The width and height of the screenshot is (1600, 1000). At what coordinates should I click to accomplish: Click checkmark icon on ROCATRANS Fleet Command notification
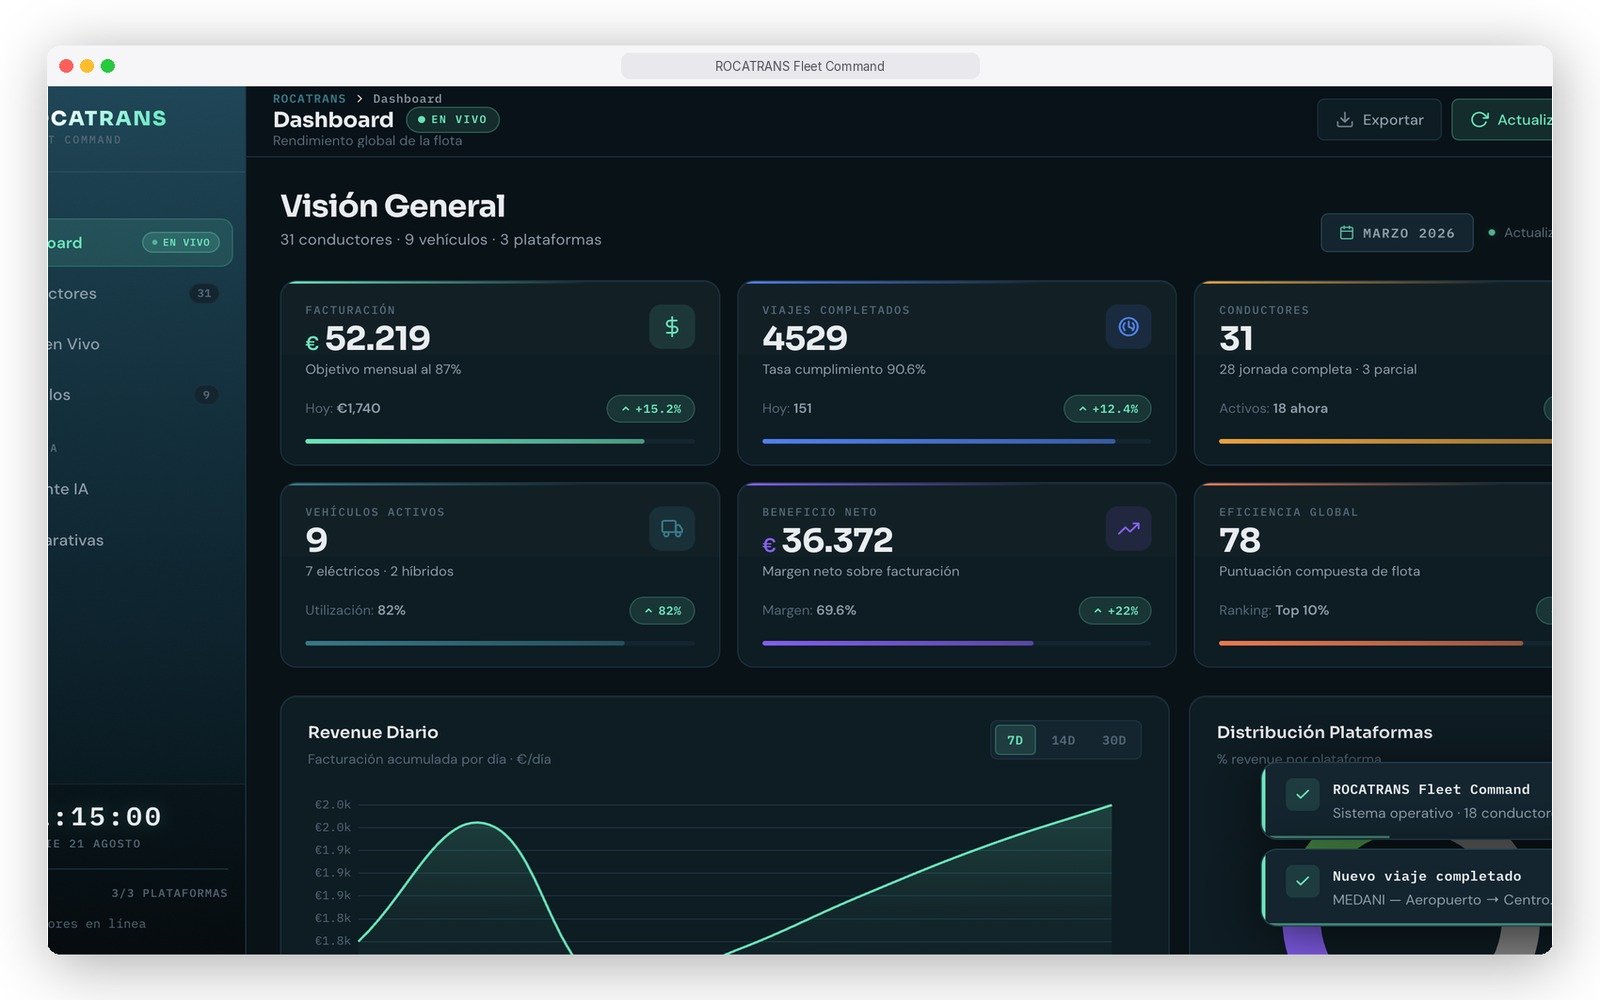tap(1302, 795)
